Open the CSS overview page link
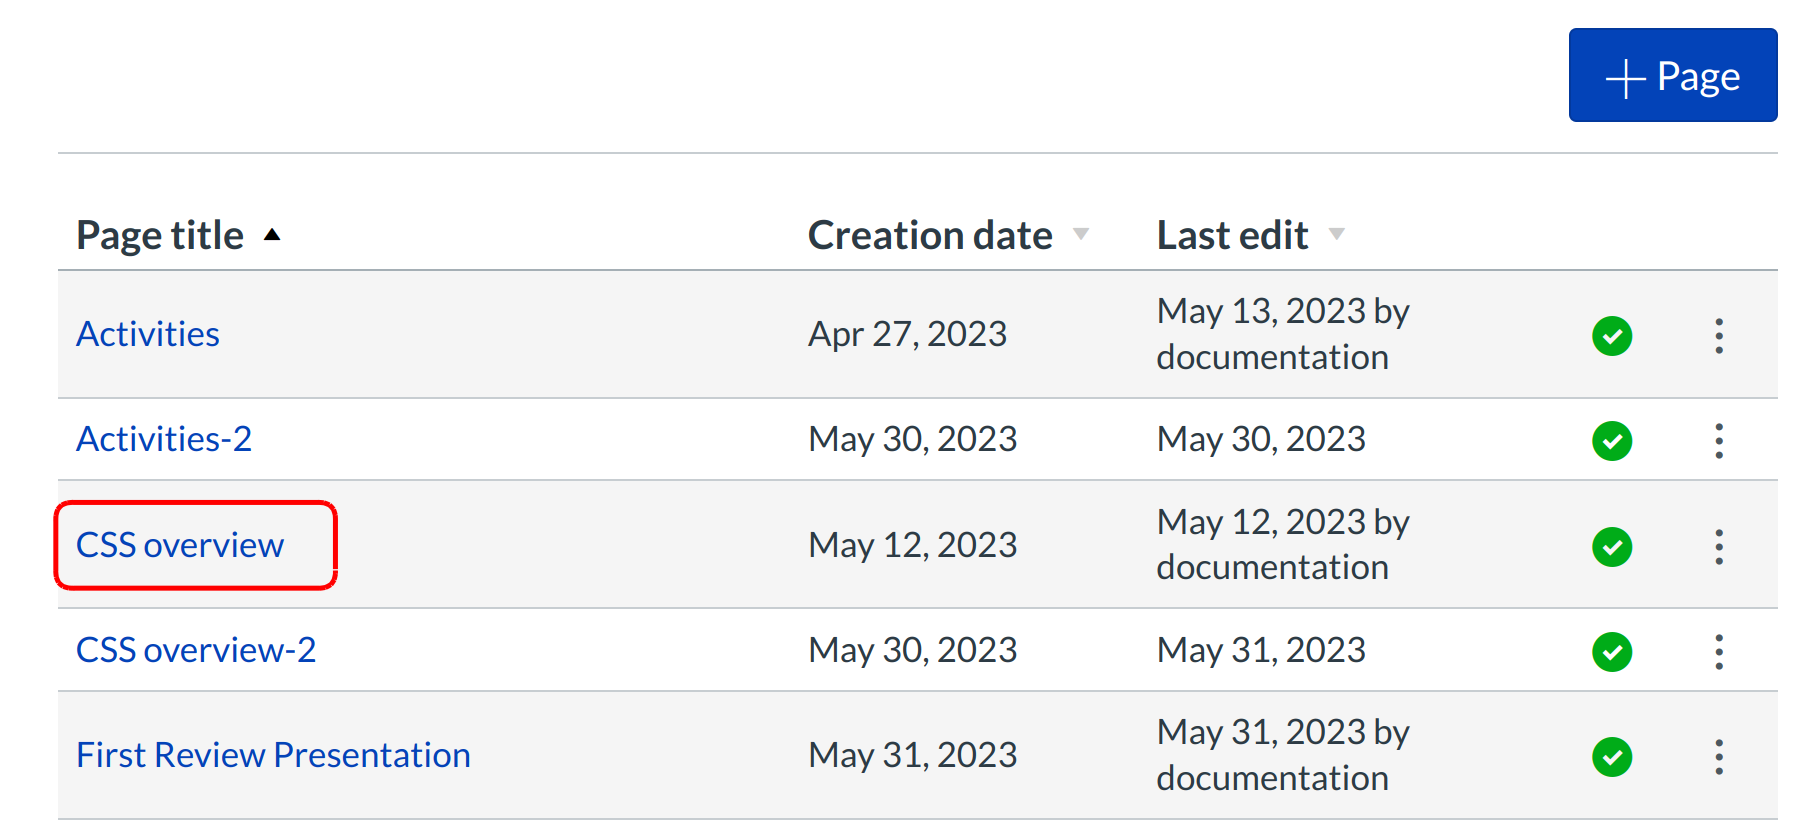The height and width of the screenshot is (820, 1812). (180, 545)
